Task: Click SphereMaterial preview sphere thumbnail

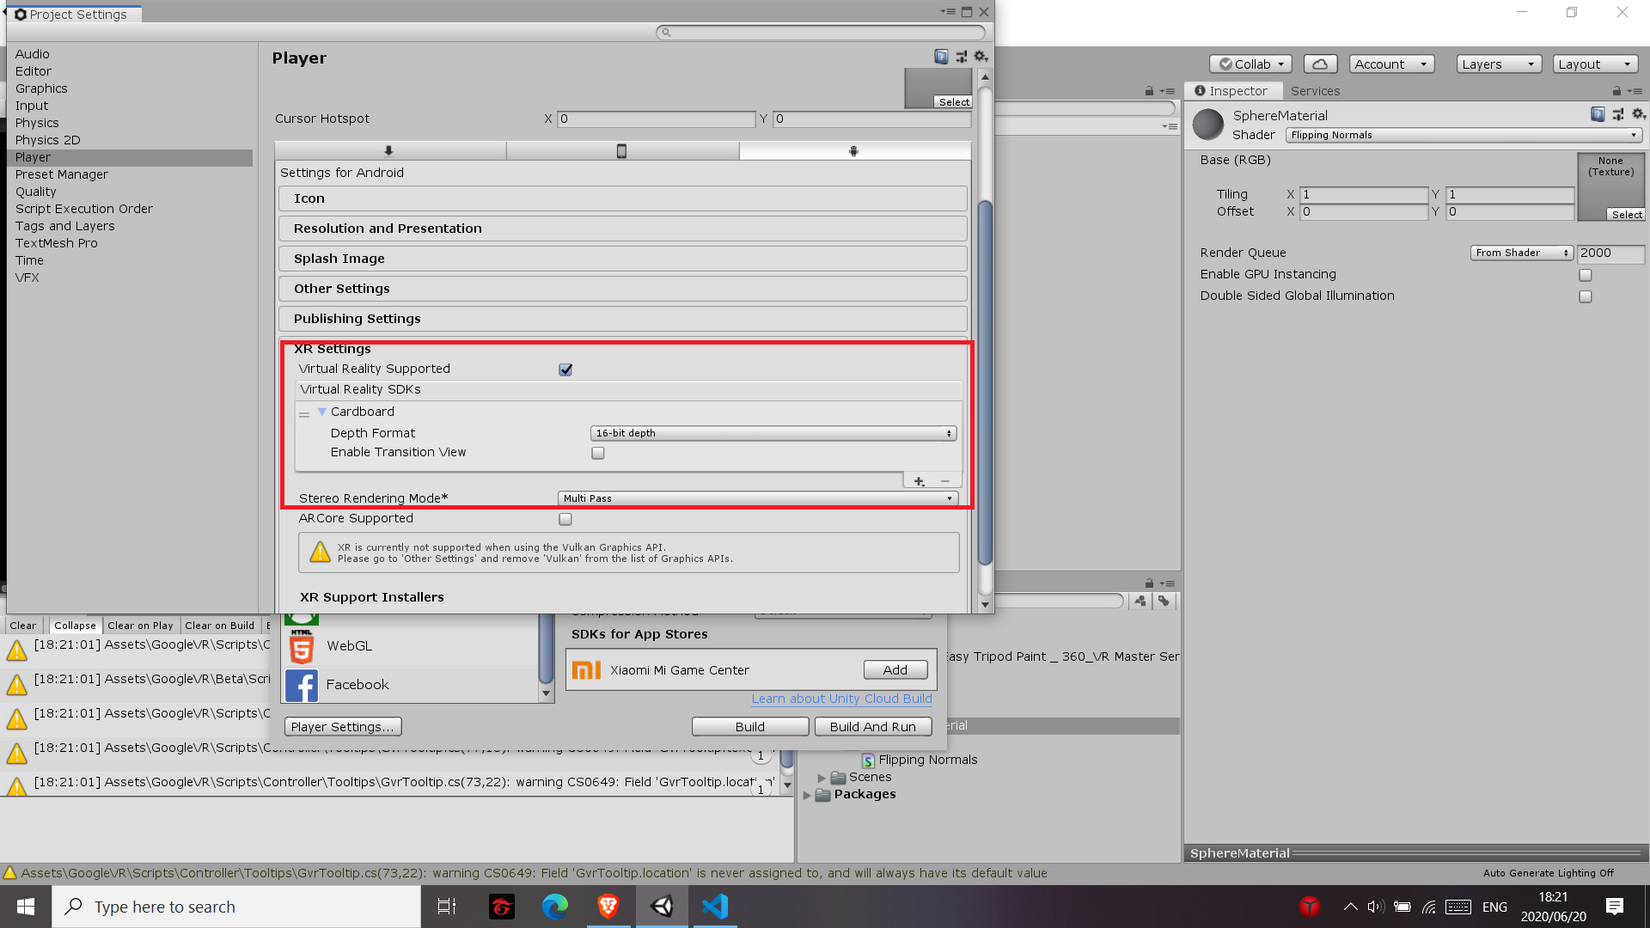Action: (x=1208, y=124)
